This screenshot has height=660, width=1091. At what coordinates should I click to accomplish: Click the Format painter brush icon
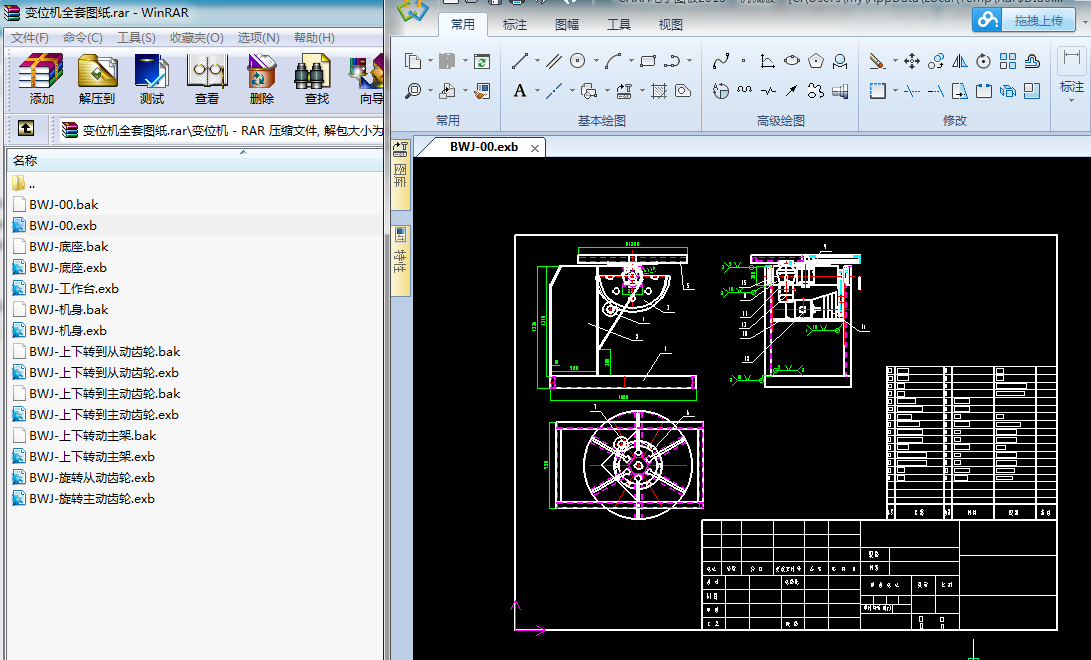tap(482, 90)
